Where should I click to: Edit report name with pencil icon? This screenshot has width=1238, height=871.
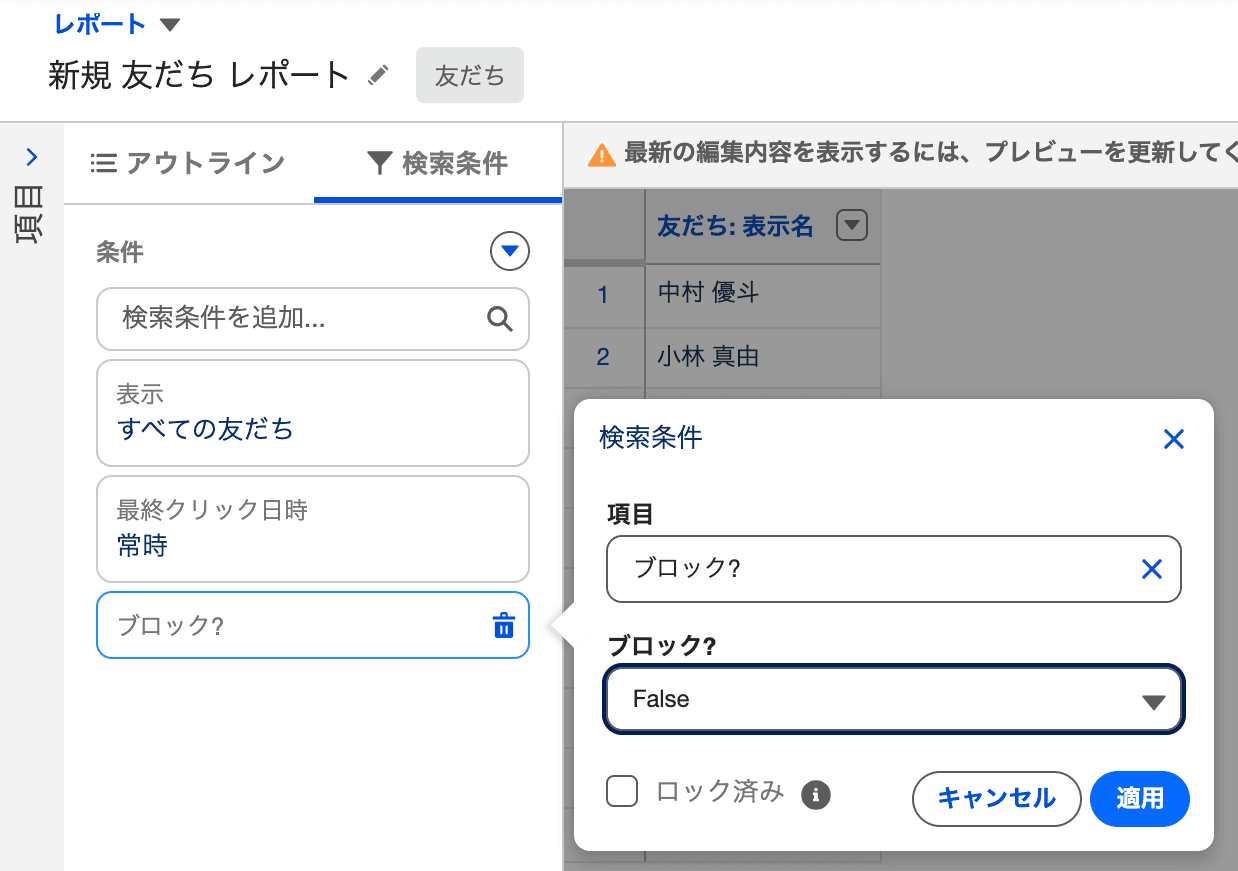pyautogui.click(x=378, y=75)
